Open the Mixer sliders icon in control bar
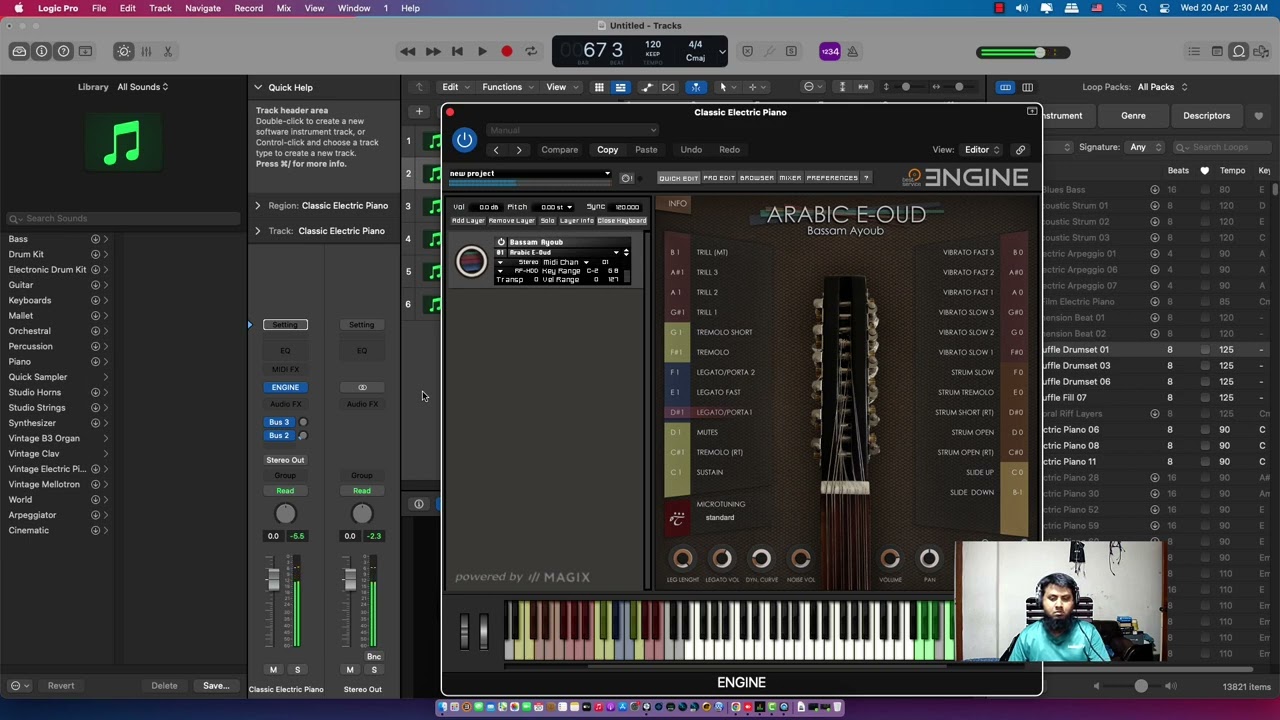The image size is (1280, 720). [146, 51]
